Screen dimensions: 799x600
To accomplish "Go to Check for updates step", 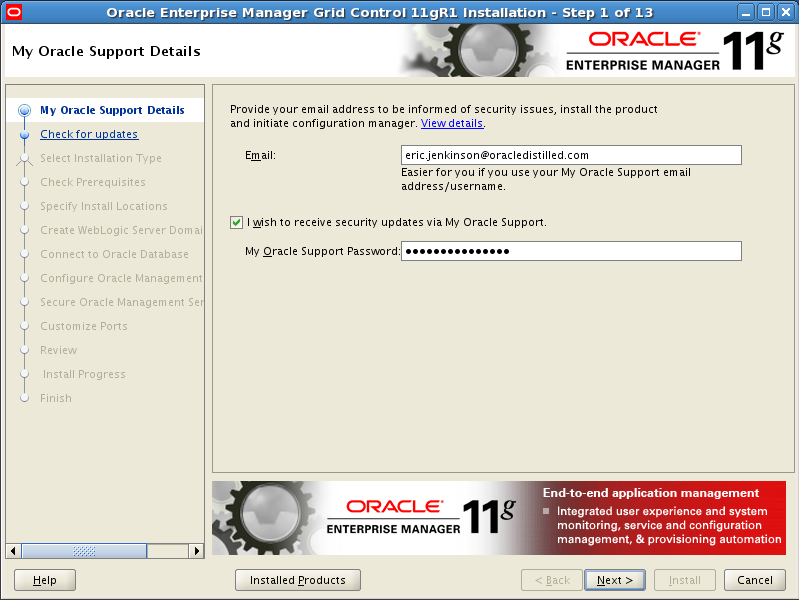I will click(89, 134).
